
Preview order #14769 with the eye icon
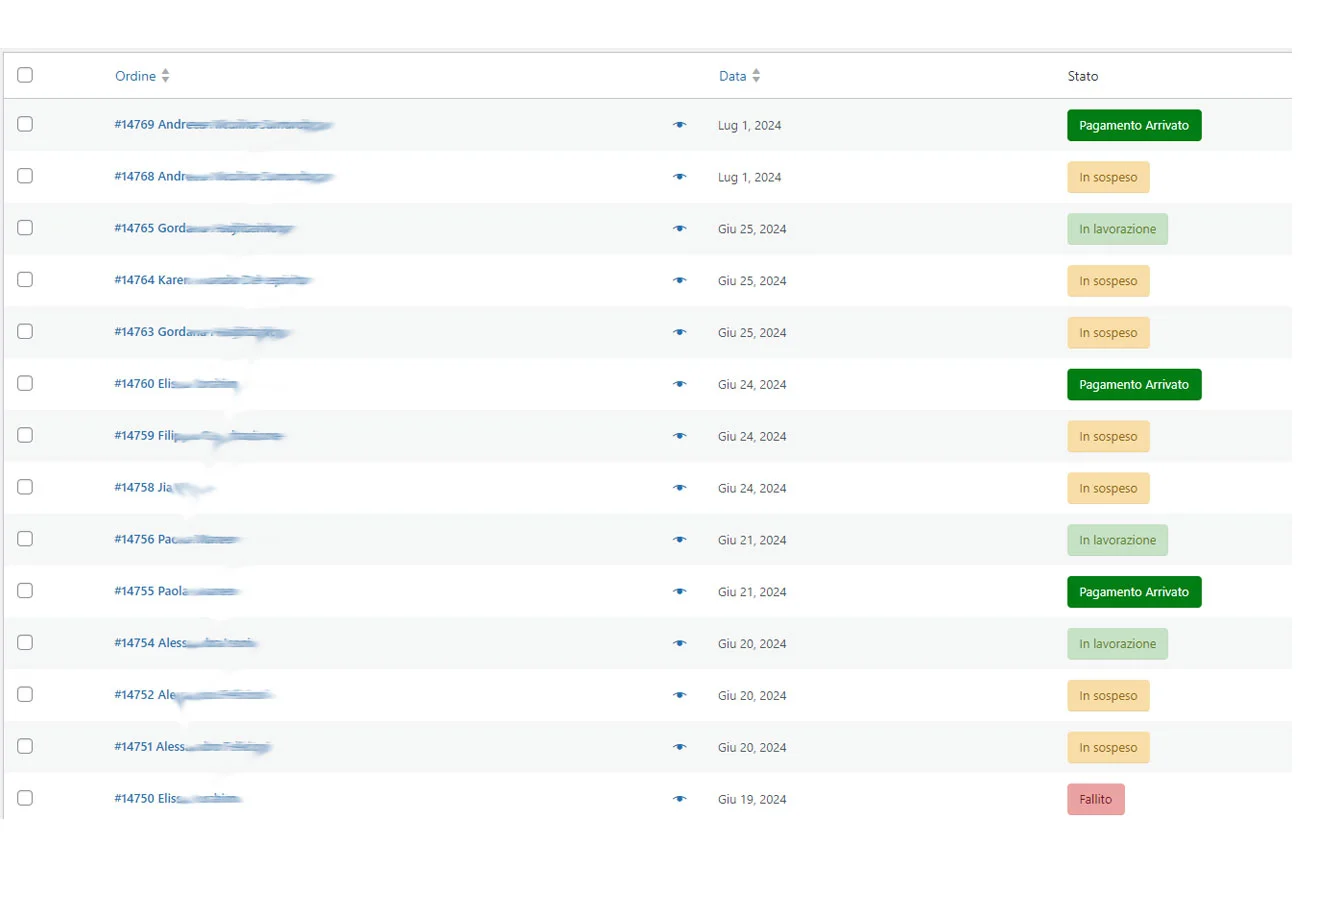coord(680,125)
